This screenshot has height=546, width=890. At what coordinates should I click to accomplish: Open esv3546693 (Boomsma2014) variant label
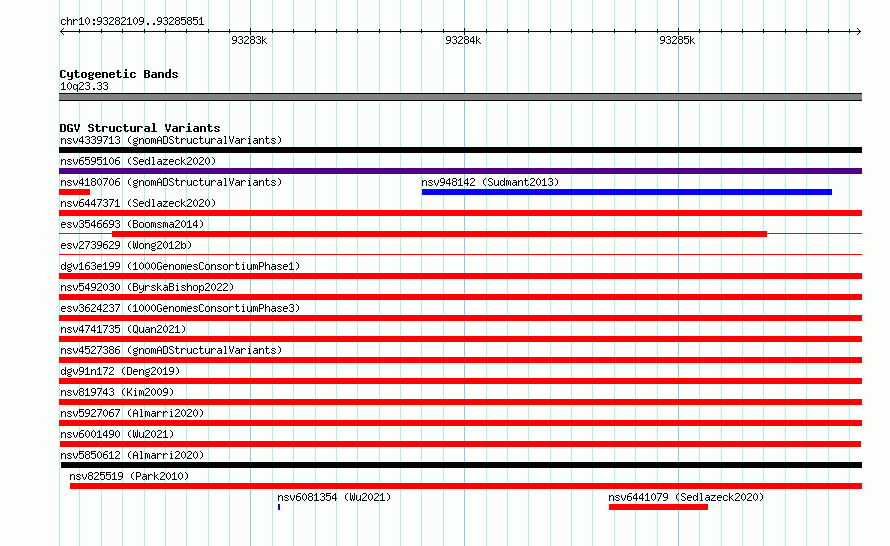(x=132, y=224)
